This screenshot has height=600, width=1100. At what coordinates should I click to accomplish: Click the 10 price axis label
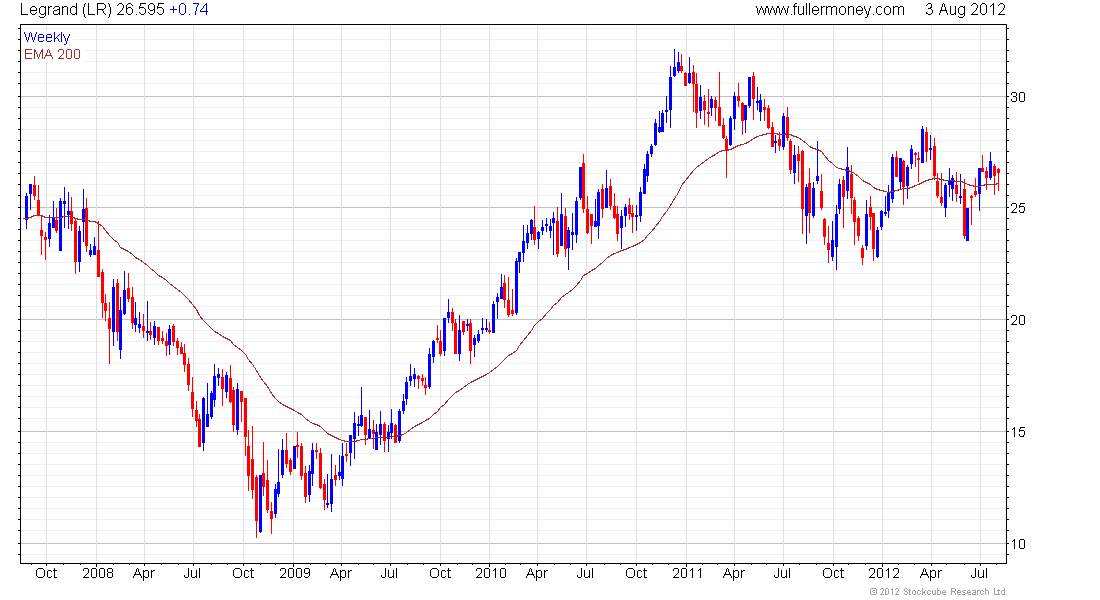pyautogui.click(x=1017, y=544)
